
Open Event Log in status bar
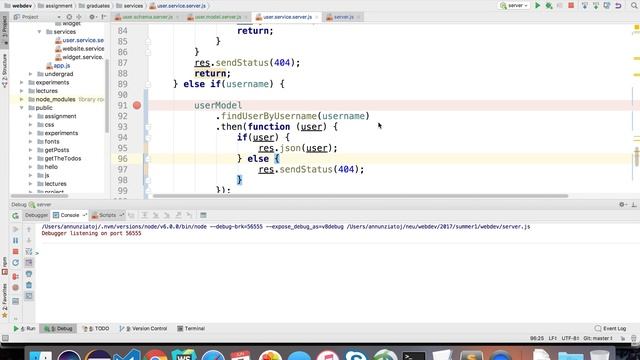point(611,328)
